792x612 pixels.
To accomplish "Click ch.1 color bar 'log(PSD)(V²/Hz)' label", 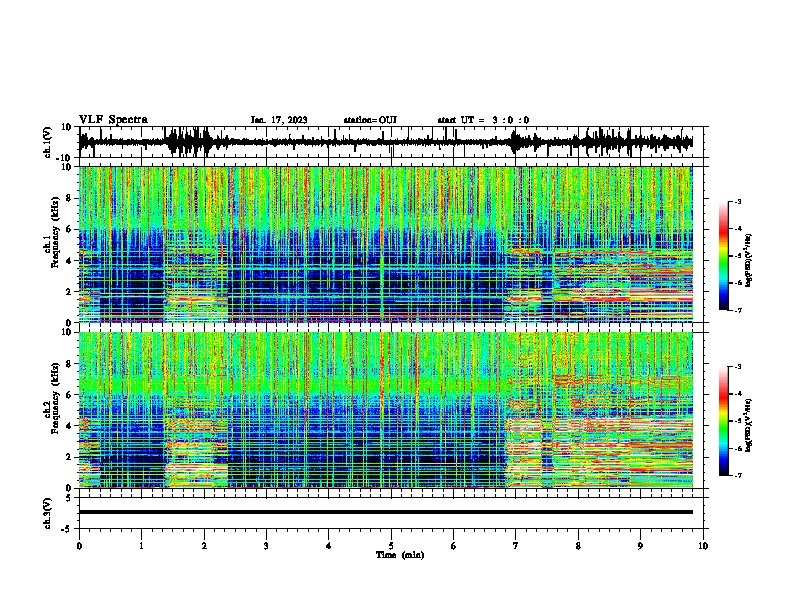I will pyautogui.click(x=749, y=261).
